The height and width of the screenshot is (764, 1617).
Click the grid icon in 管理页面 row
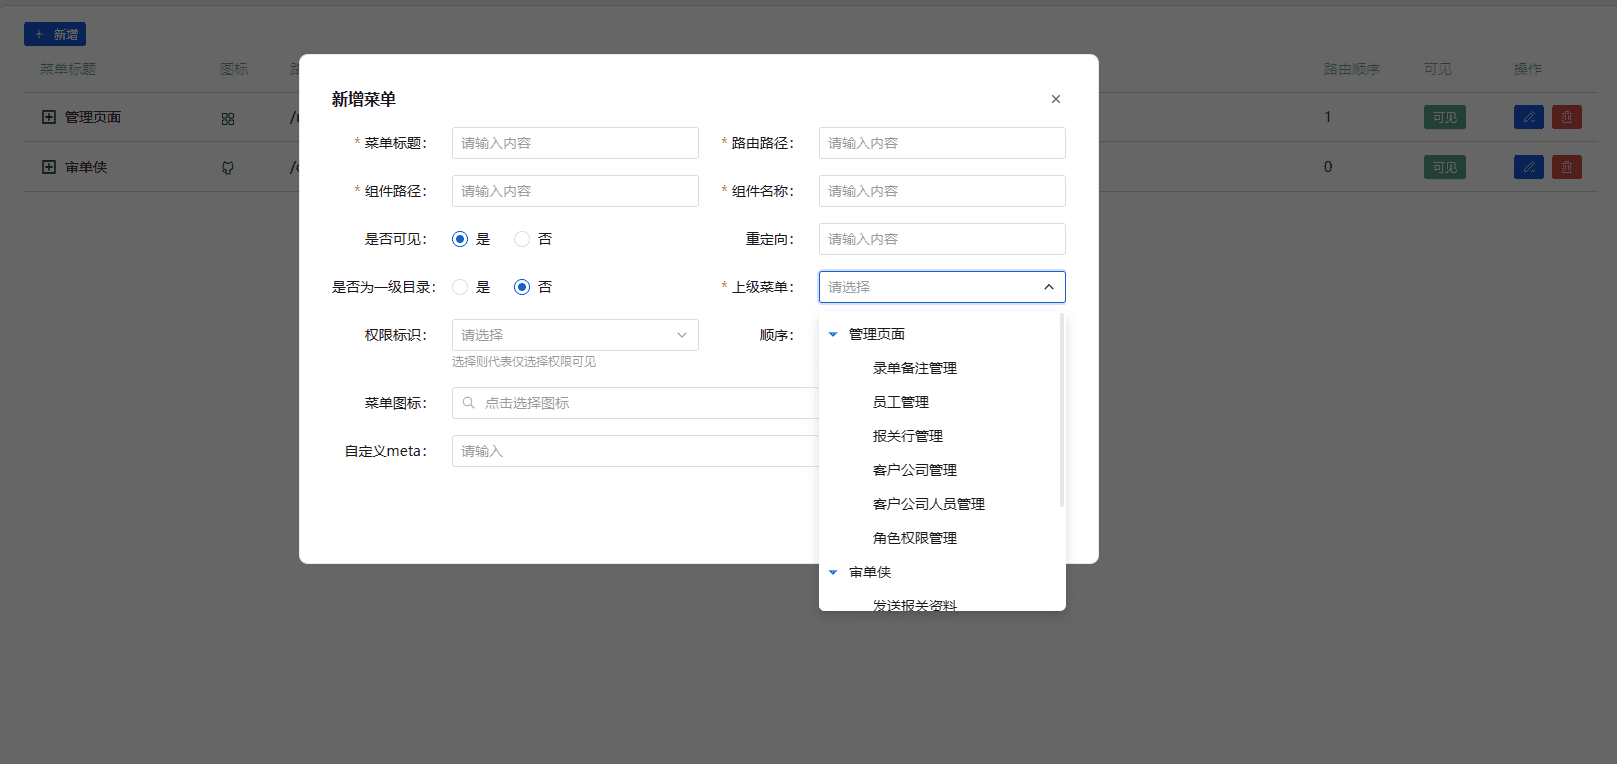(228, 118)
